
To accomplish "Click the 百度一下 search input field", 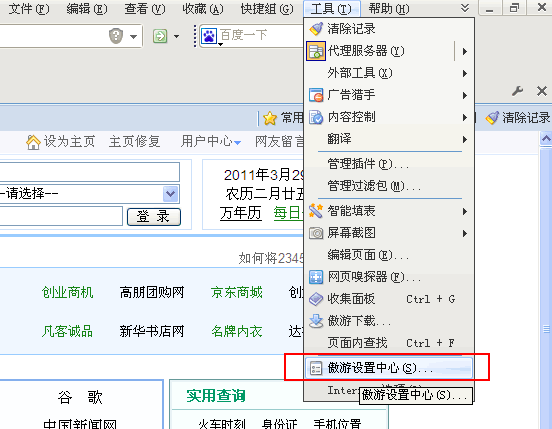I will coord(260,36).
